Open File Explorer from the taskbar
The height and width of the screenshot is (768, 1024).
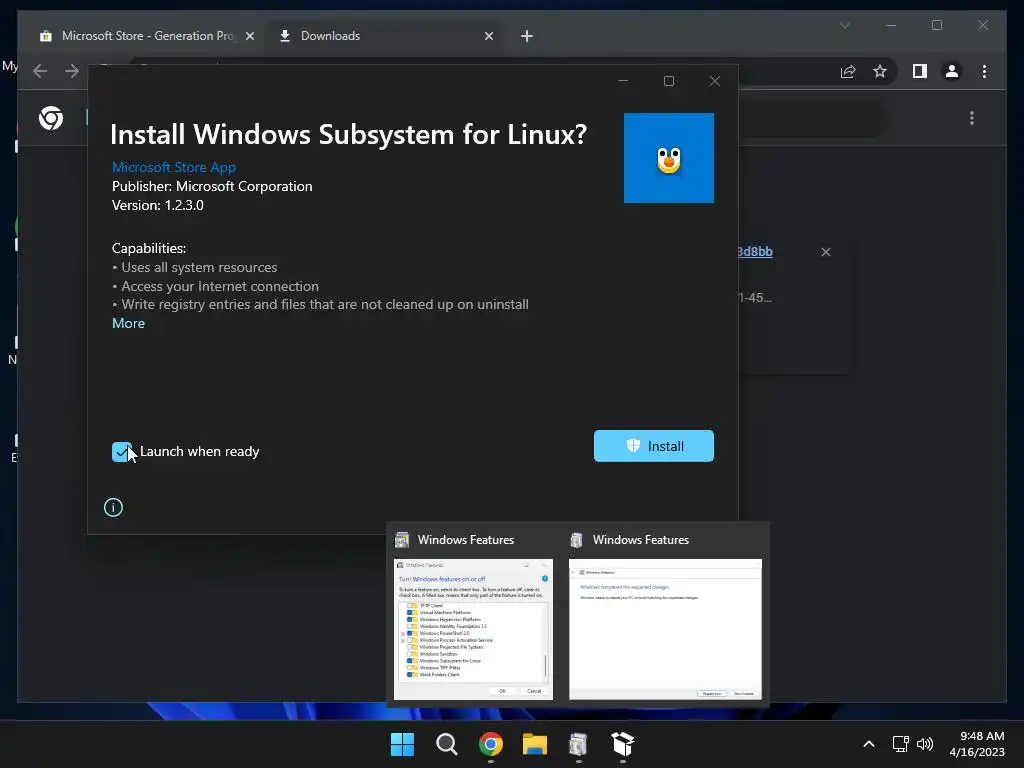534,744
